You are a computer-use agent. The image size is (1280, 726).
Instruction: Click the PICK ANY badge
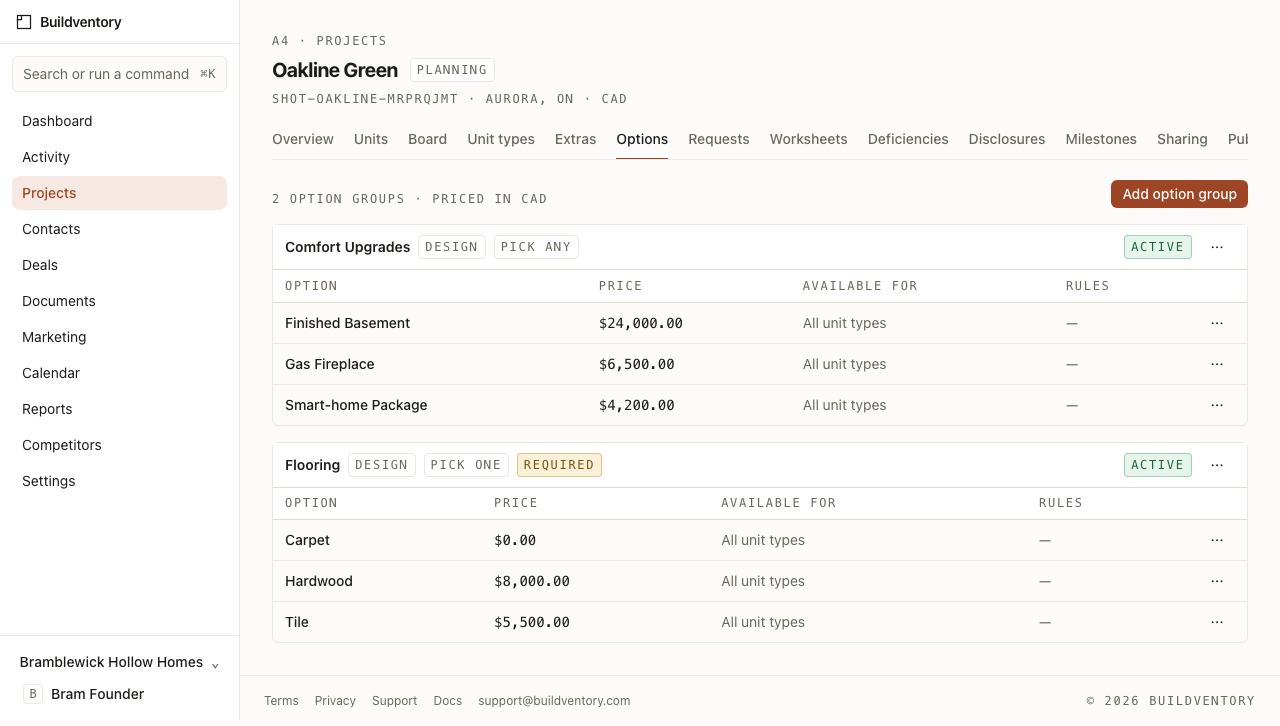(536, 247)
